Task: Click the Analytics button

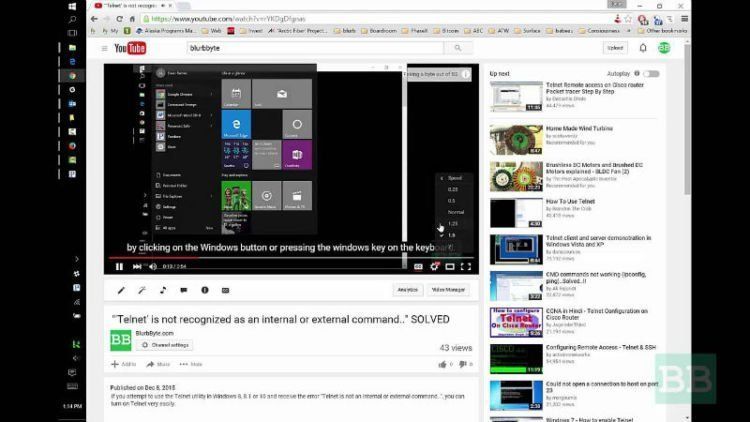Action: tap(408, 289)
